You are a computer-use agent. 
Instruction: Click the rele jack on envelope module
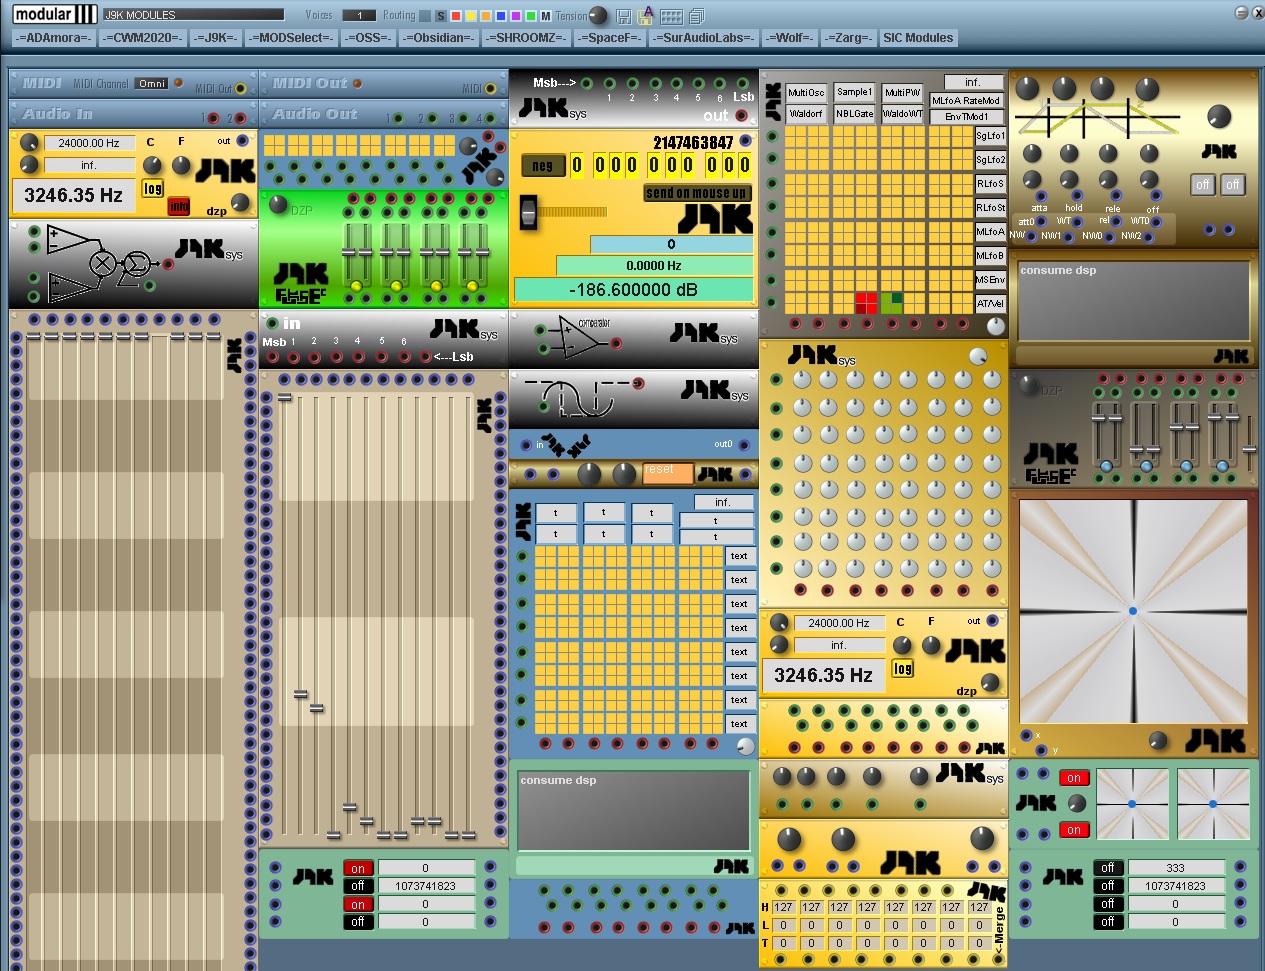coord(1116,196)
